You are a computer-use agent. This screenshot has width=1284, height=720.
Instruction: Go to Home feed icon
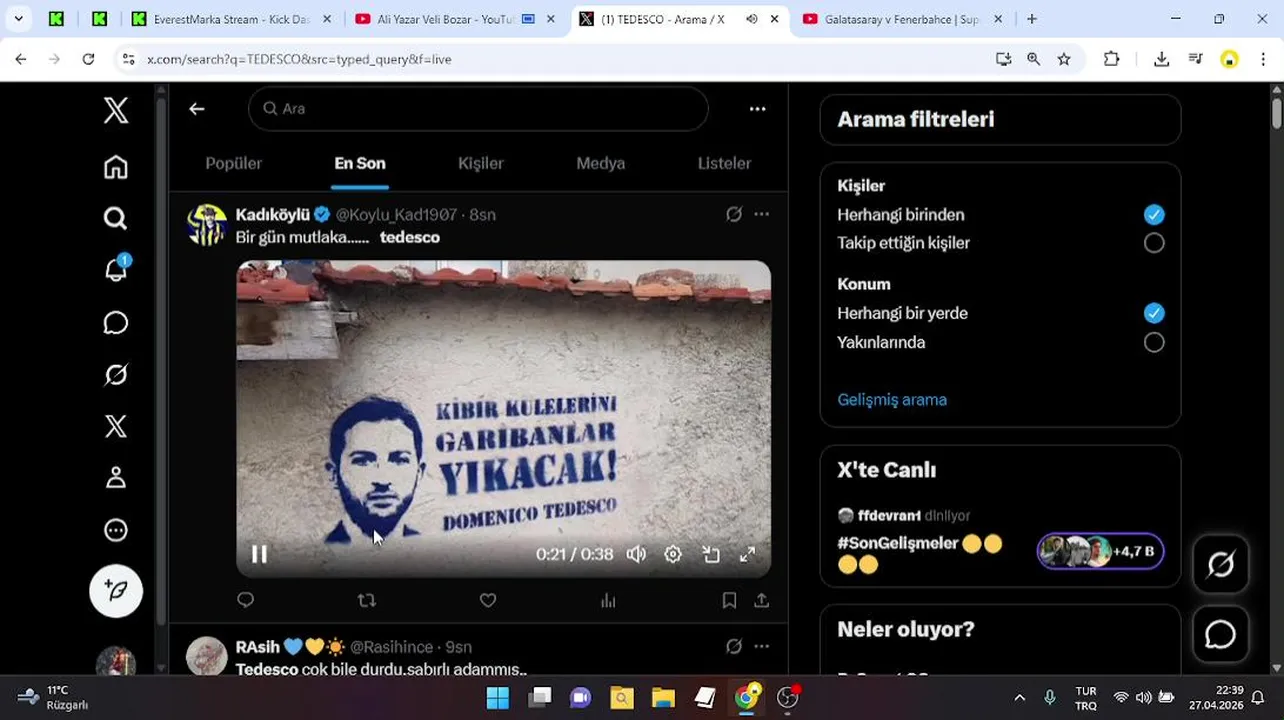[116, 167]
